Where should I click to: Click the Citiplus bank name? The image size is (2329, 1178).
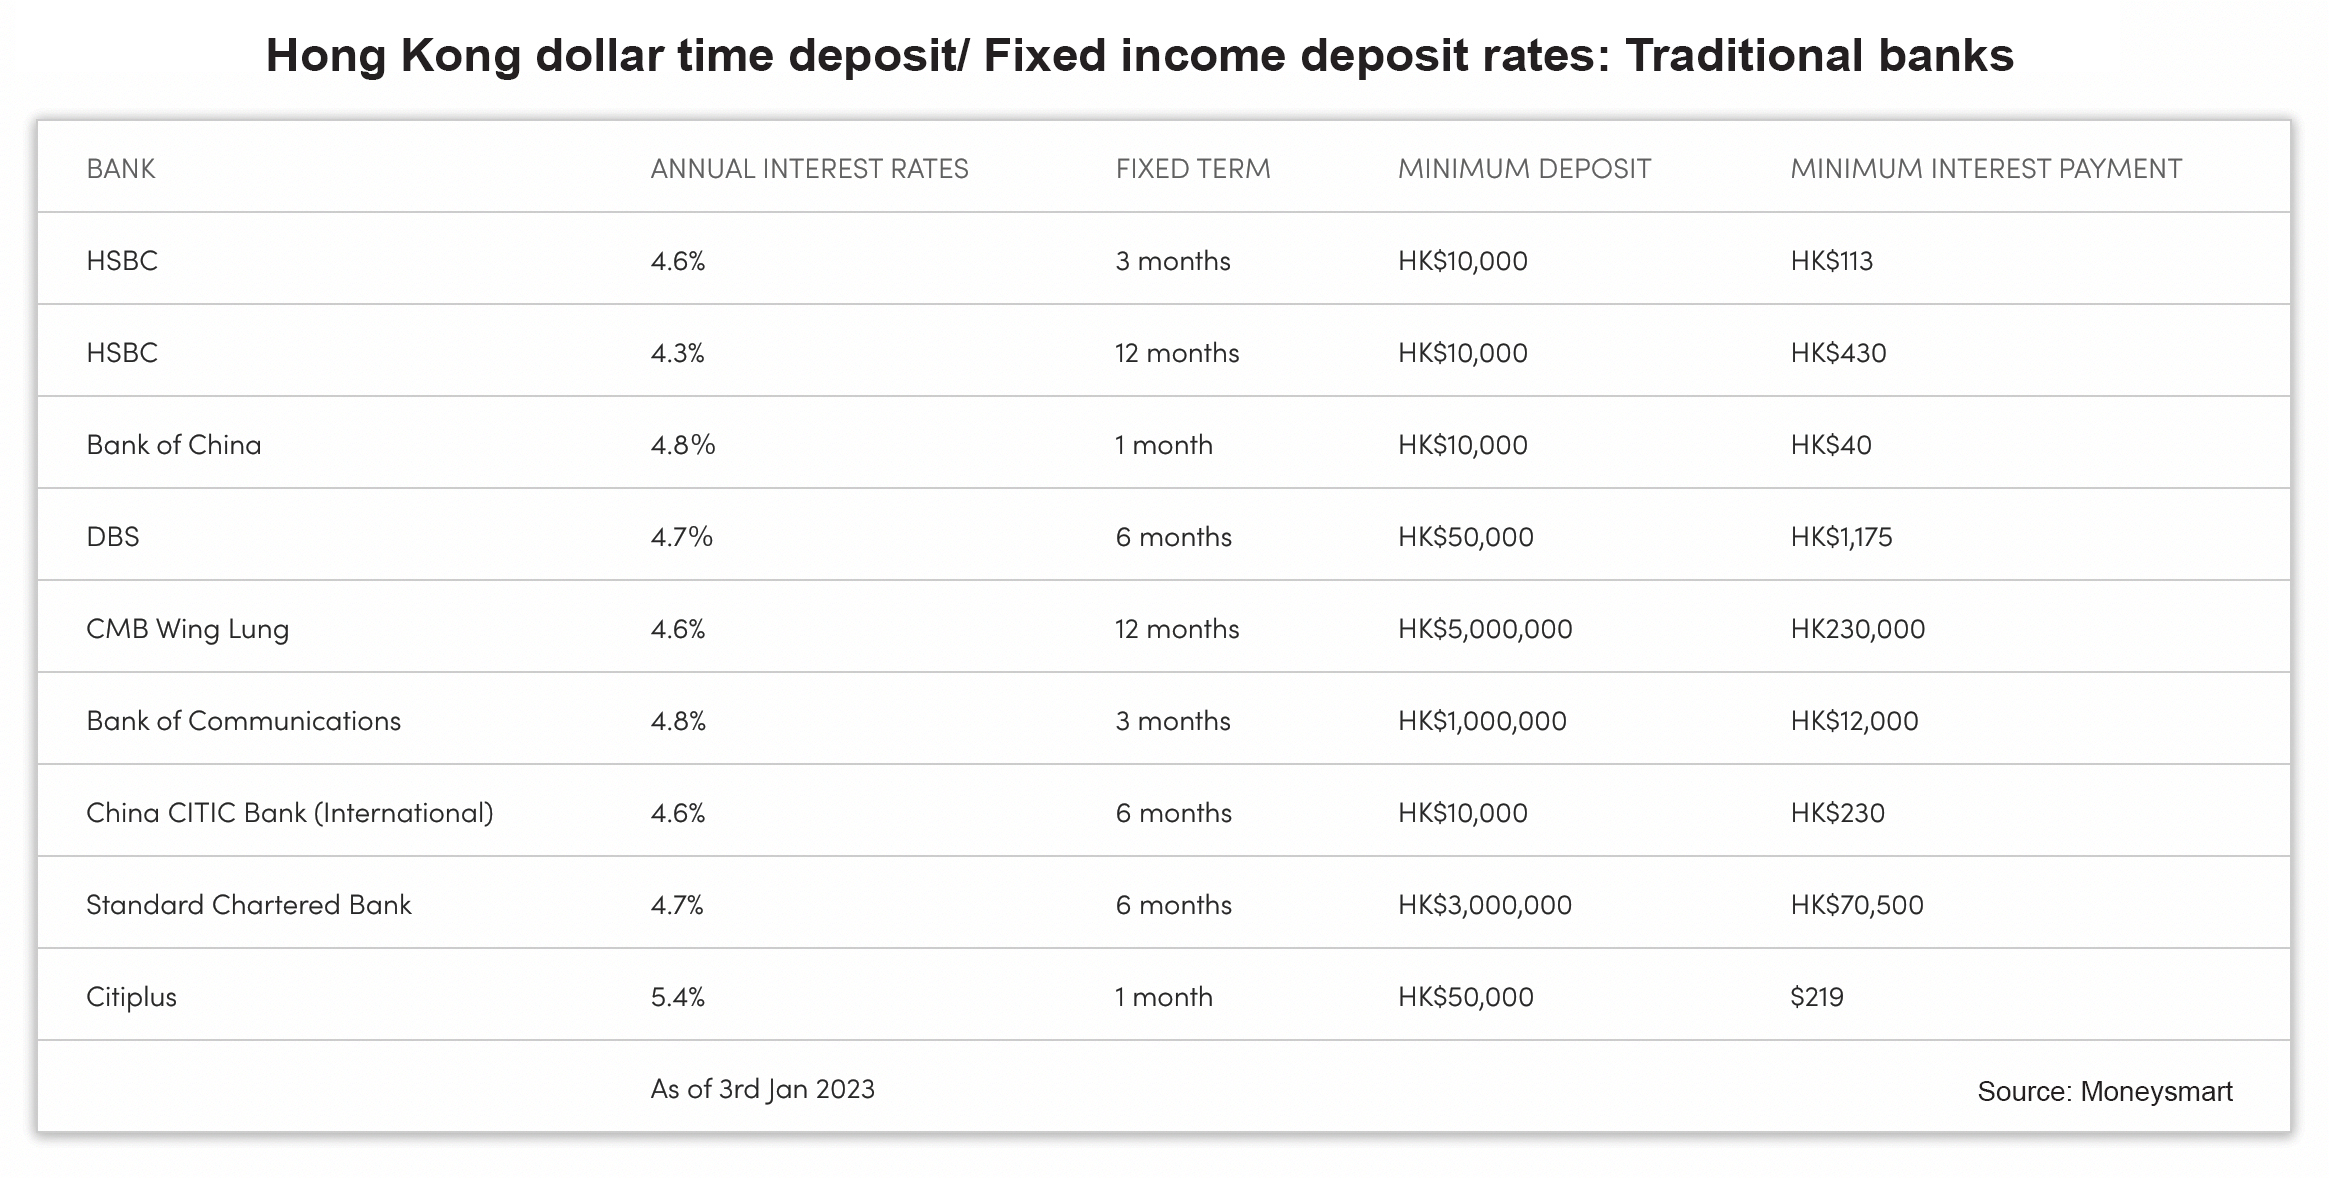click(131, 997)
